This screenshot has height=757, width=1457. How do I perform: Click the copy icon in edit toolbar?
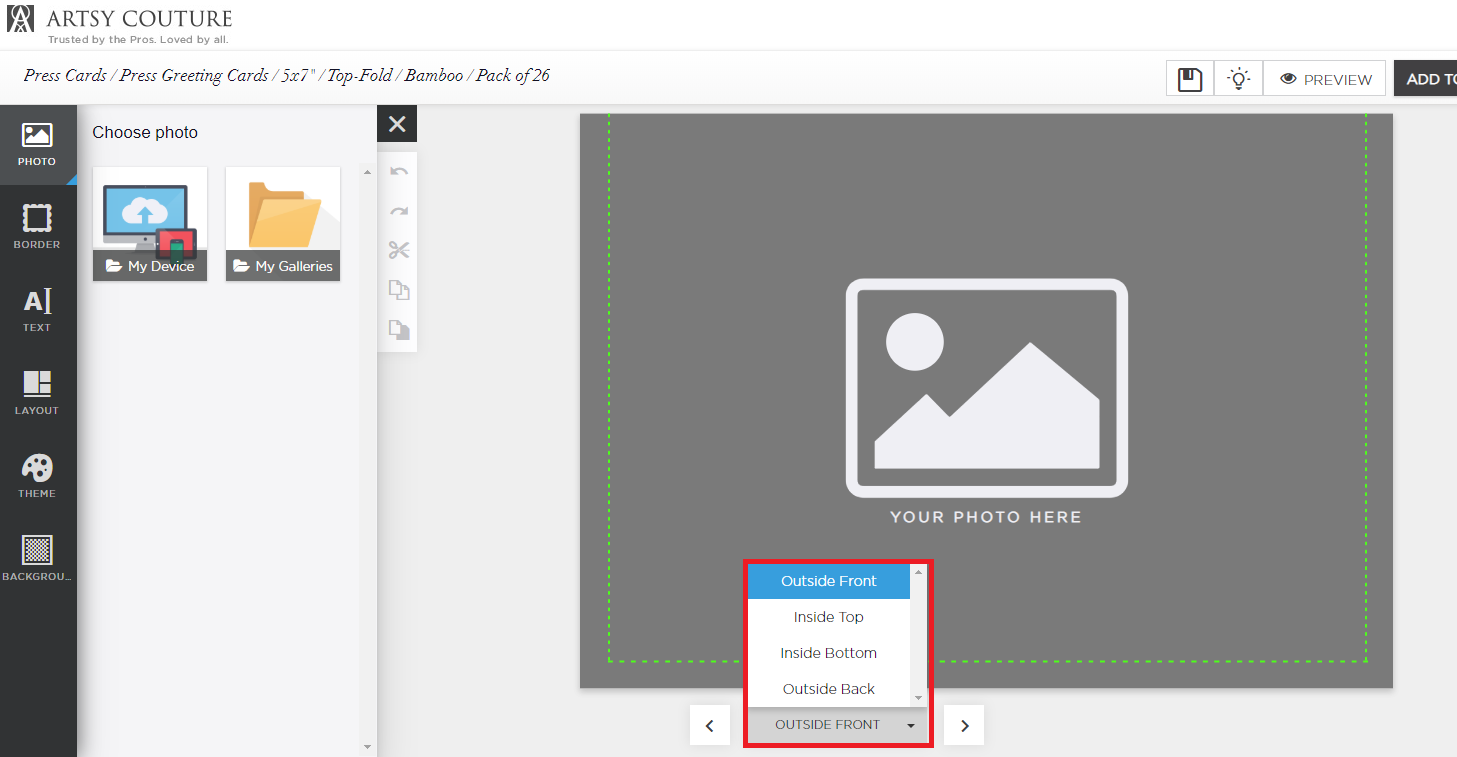[399, 290]
